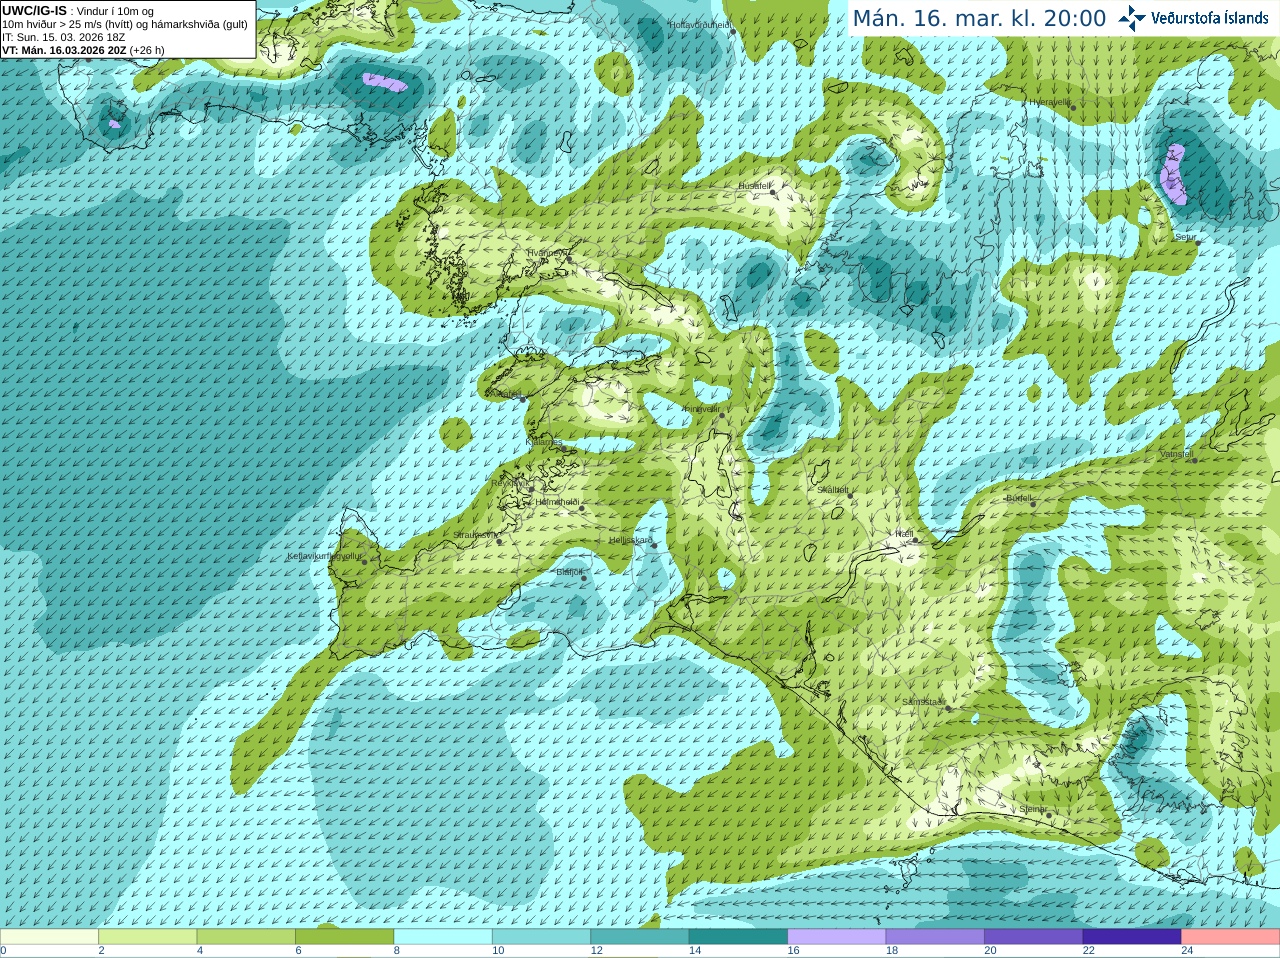Click the Steinar station label
The height and width of the screenshot is (958, 1280).
[x=1033, y=809]
